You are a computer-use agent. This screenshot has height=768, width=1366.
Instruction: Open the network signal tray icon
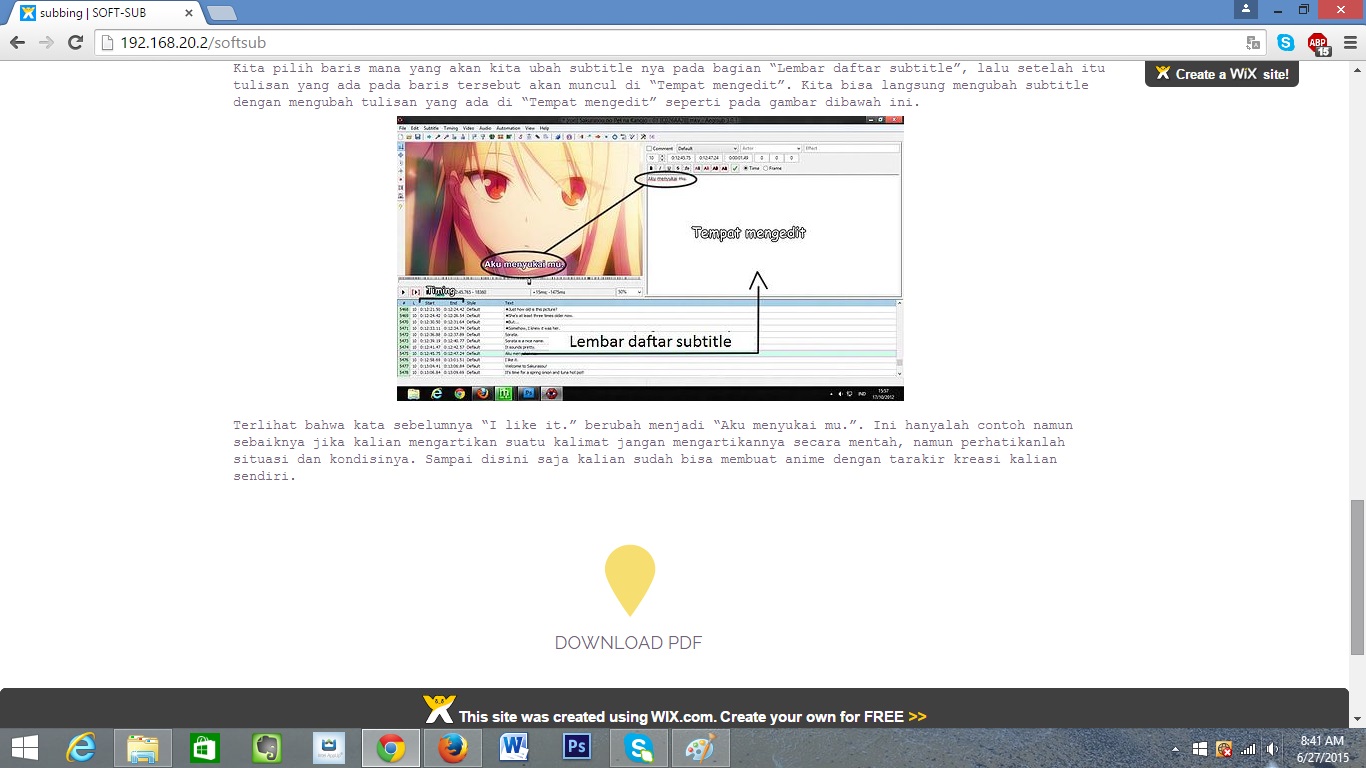click(x=1248, y=749)
